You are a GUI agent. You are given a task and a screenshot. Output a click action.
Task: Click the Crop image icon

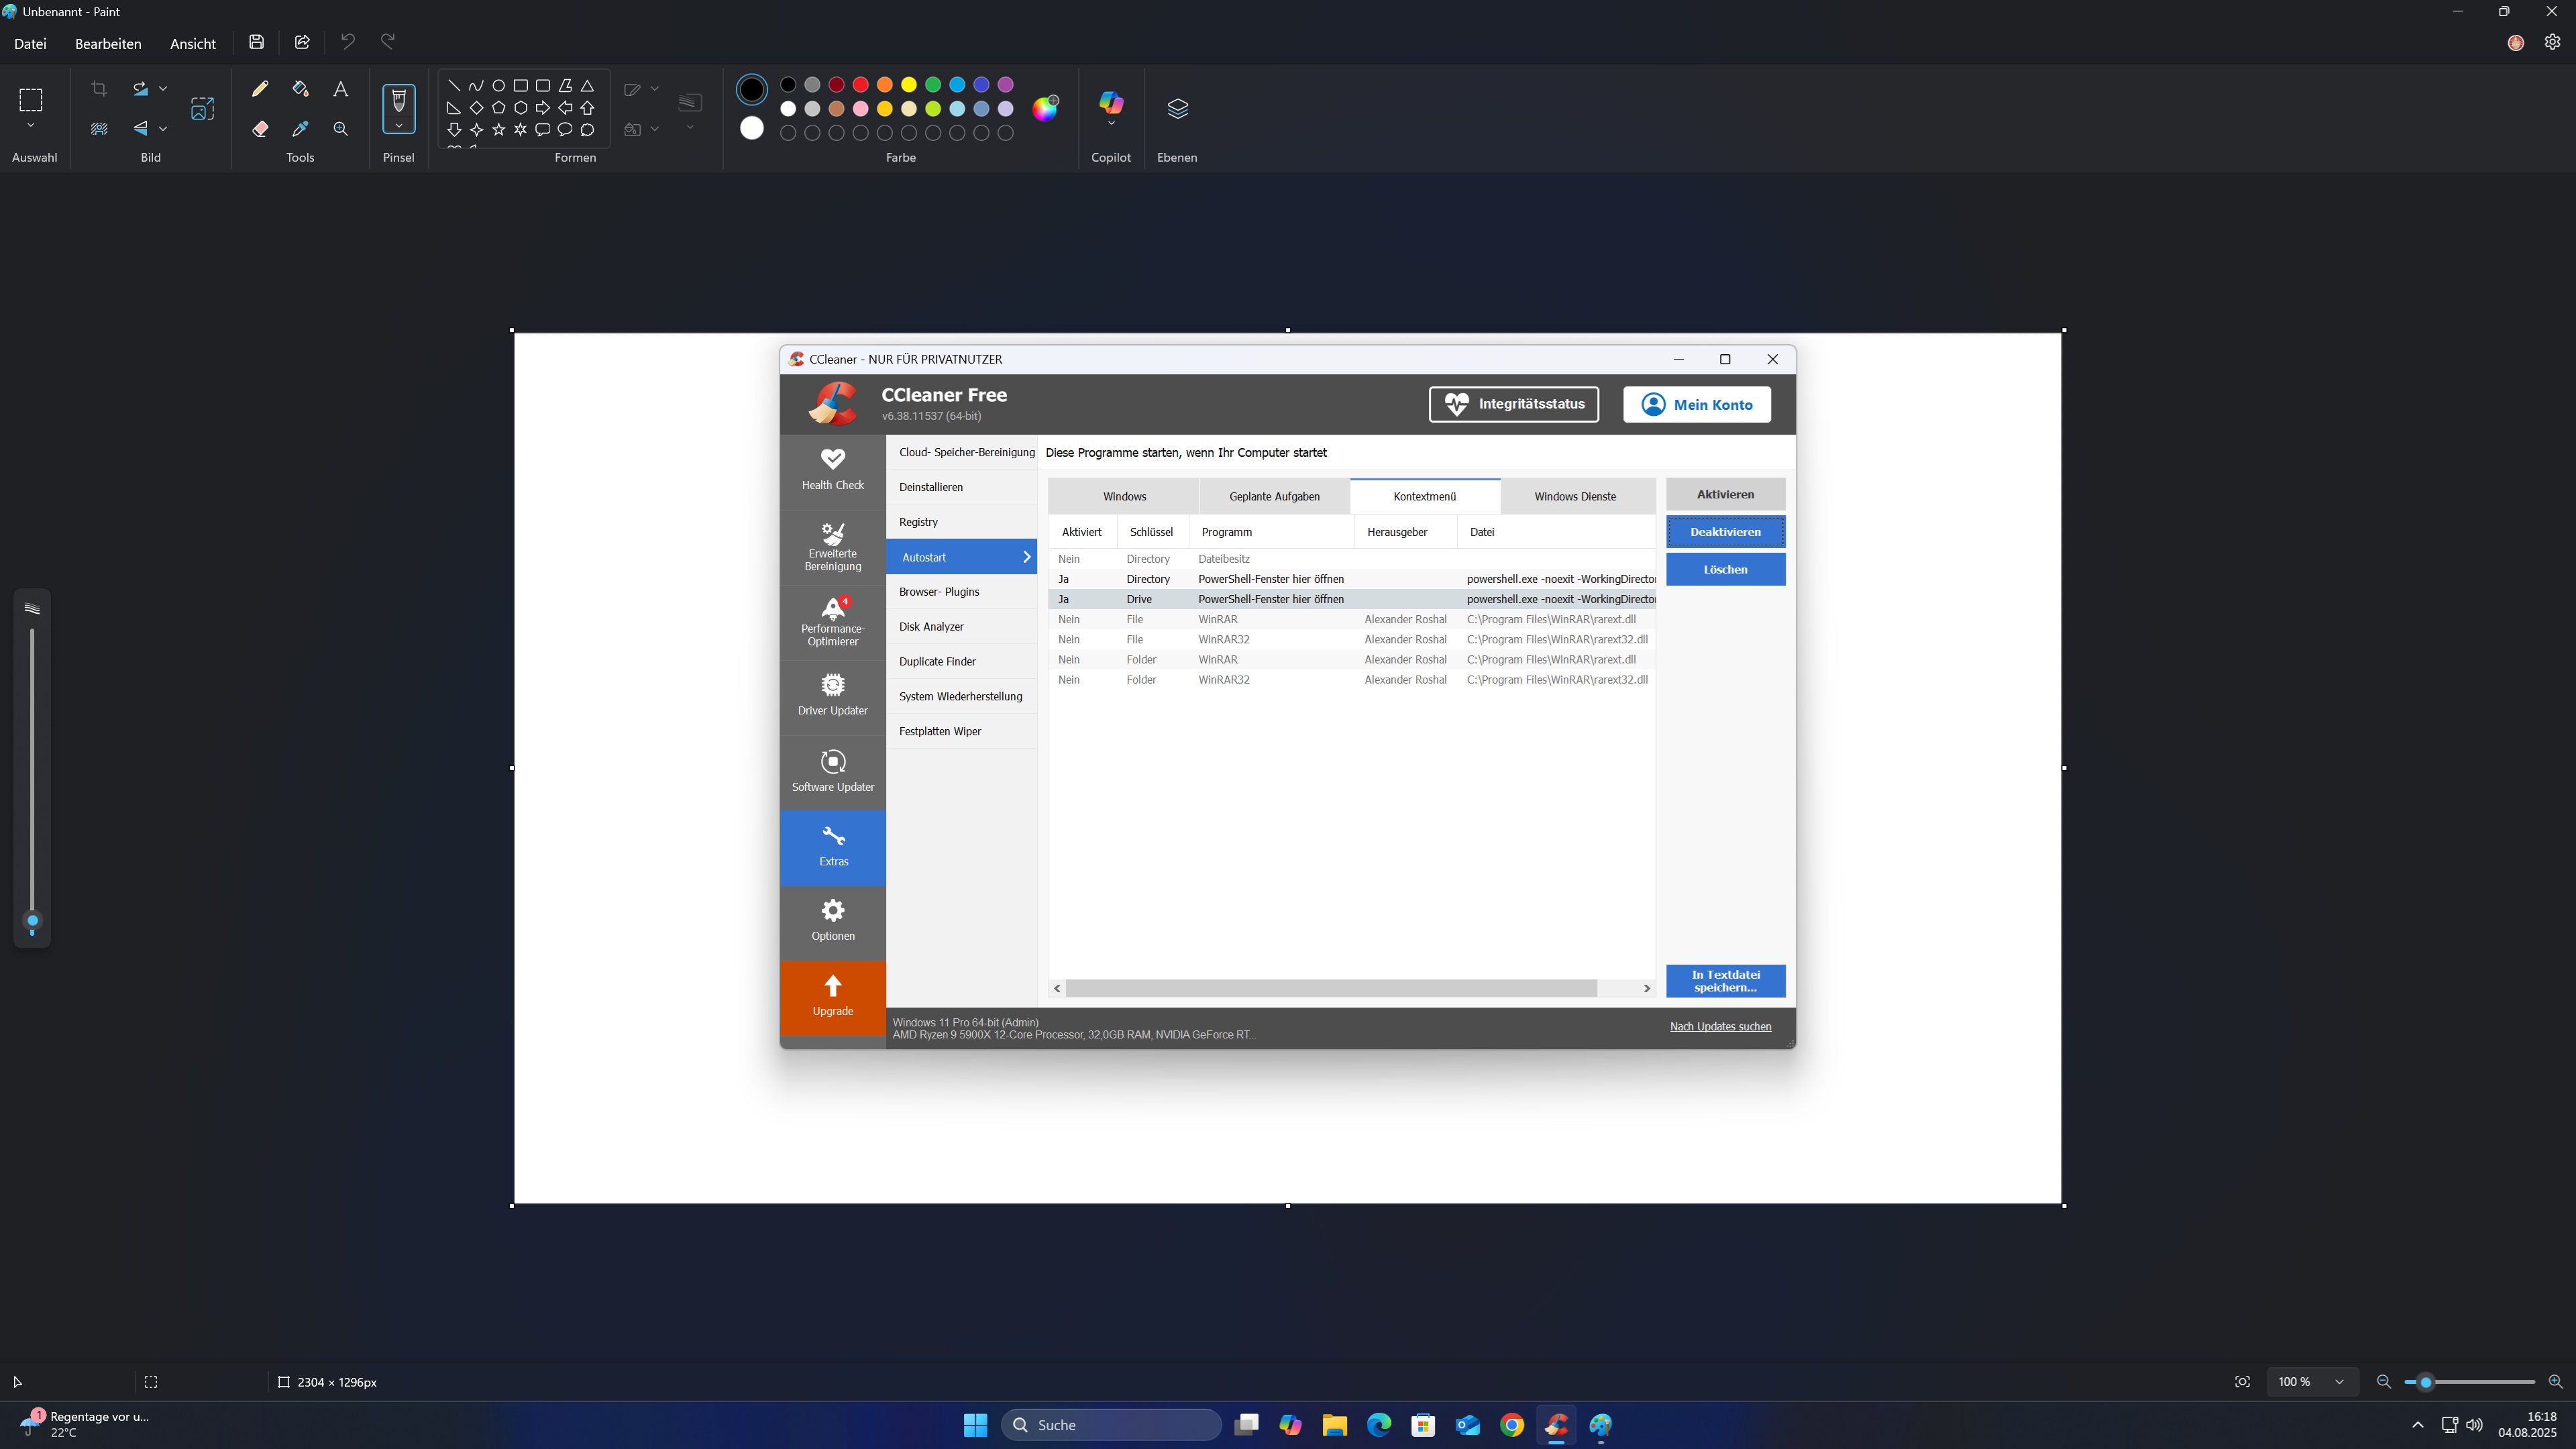pyautogui.click(x=99, y=89)
